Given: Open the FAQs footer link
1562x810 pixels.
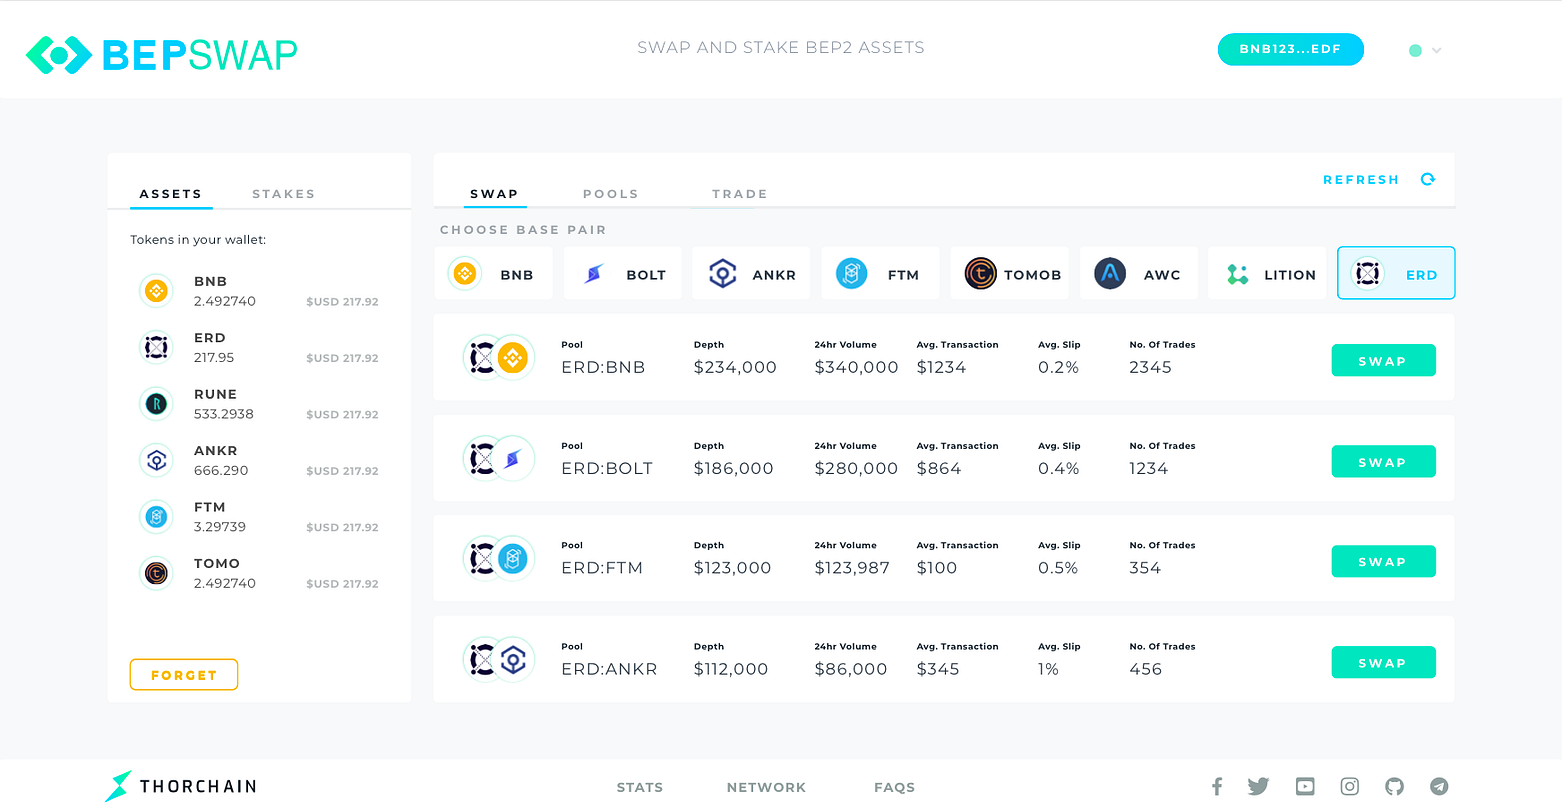Looking at the screenshot, I should point(894,787).
